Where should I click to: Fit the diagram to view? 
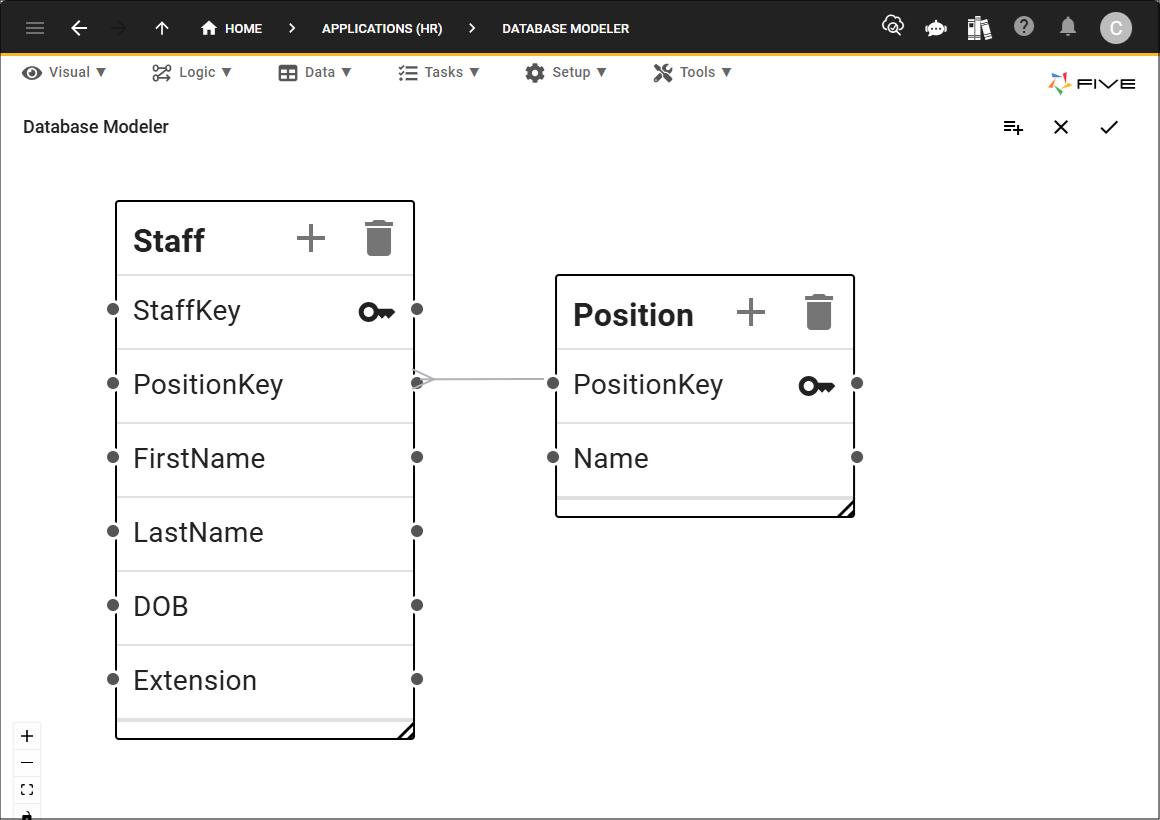(27, 790)
